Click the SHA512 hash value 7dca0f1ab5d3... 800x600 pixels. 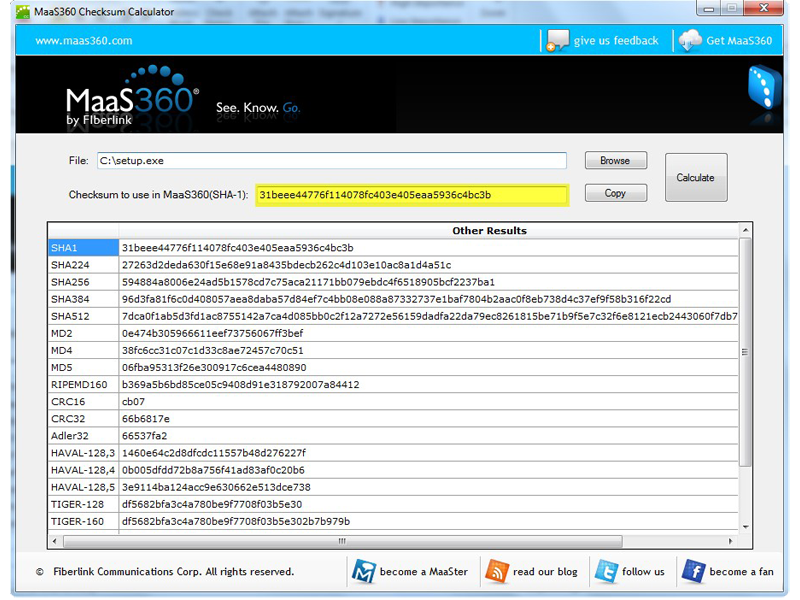pyautogui.click(x=430, y=316)
